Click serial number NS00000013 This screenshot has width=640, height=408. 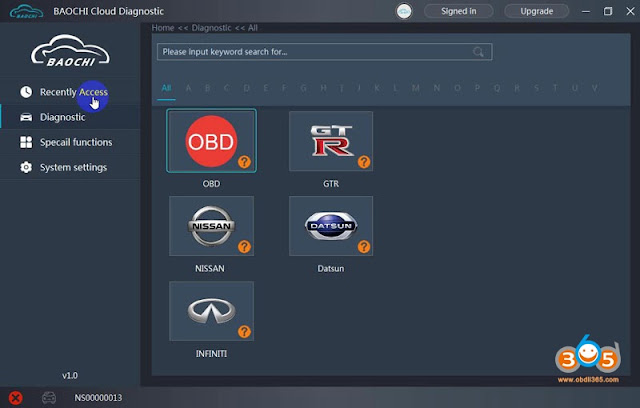click(98, 398)
